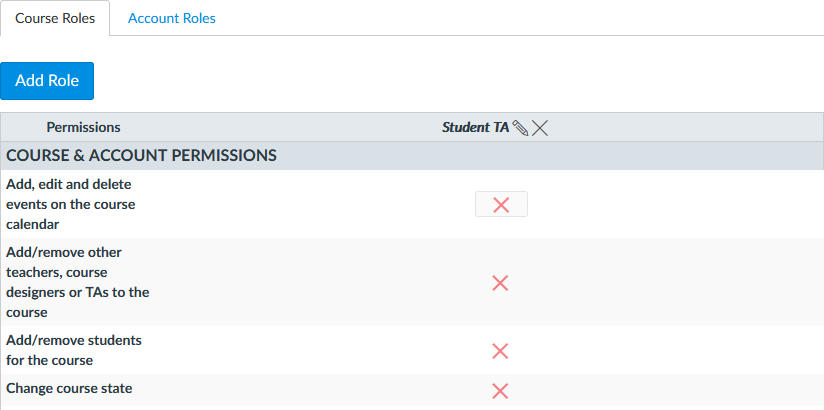This screenshot has height=410, width=824.
Task: Click the calendar events permission label
Action: pos(70,204)
